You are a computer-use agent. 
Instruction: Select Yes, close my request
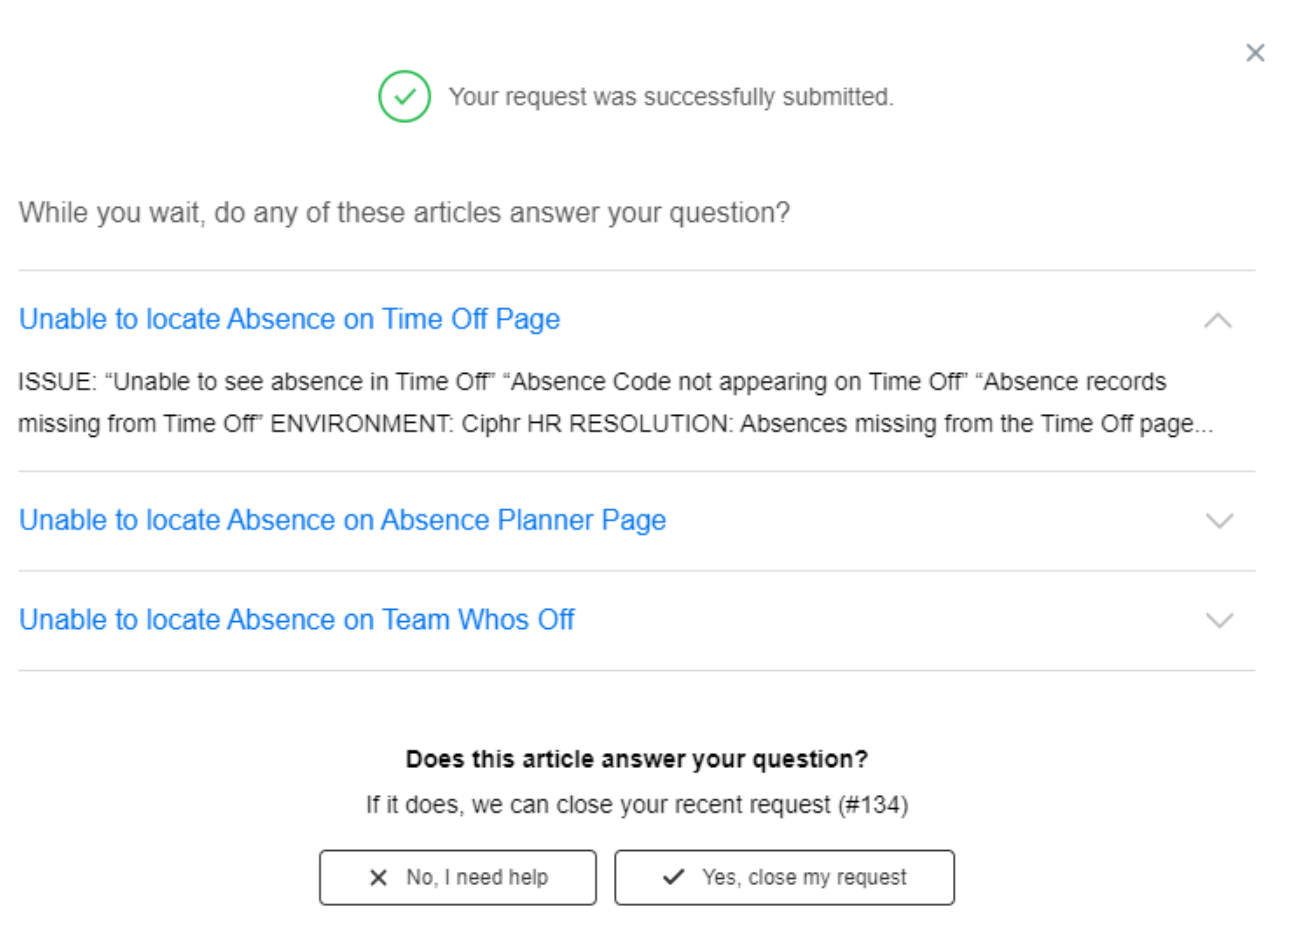click(x=785, y=877)
